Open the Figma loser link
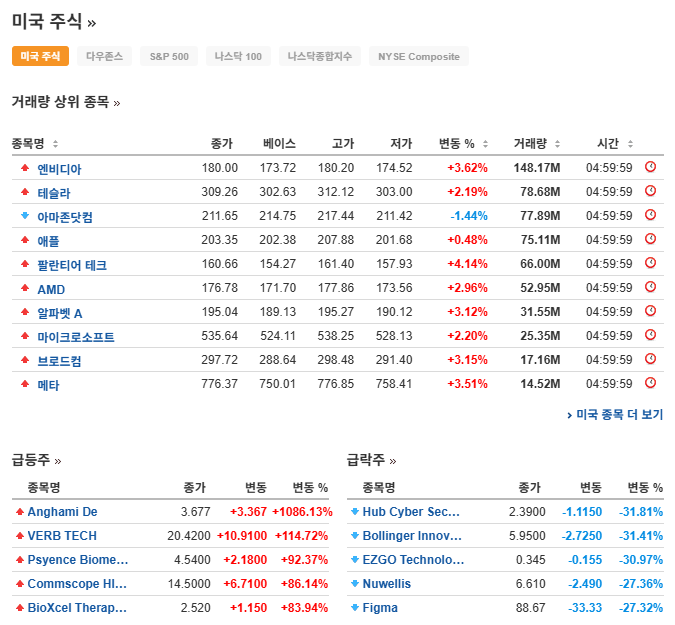 [x=380, y=608]
